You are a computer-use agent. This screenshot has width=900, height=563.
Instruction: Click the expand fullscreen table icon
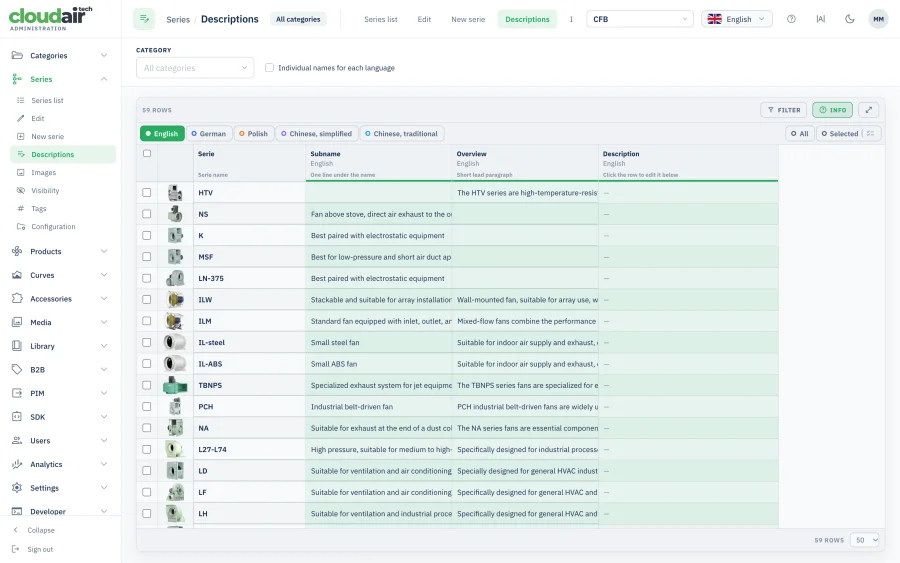point(868,110)
